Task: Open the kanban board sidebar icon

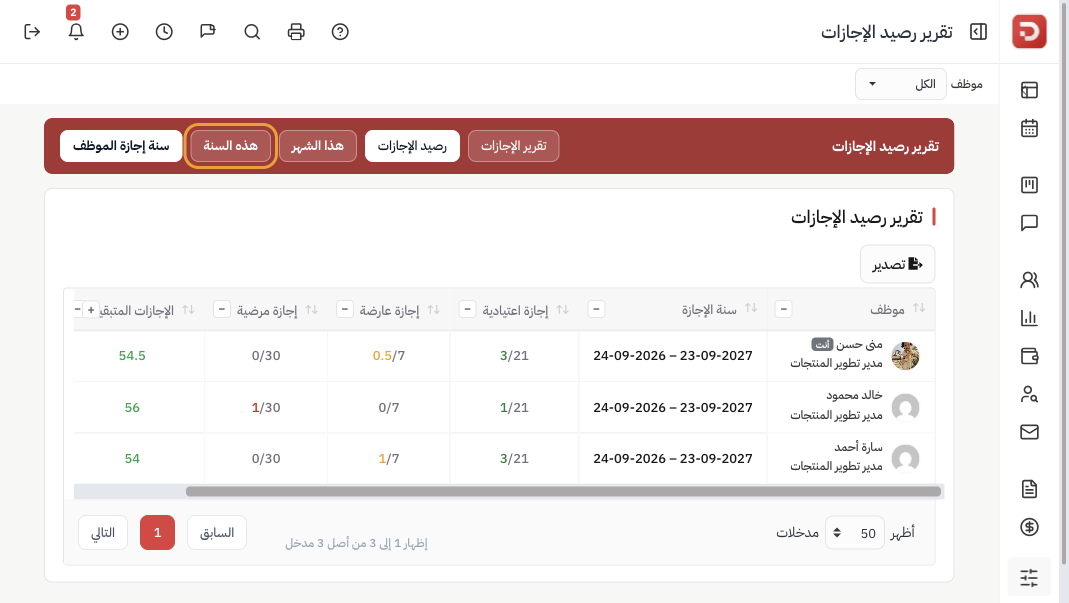Action: pos(1029,185)
